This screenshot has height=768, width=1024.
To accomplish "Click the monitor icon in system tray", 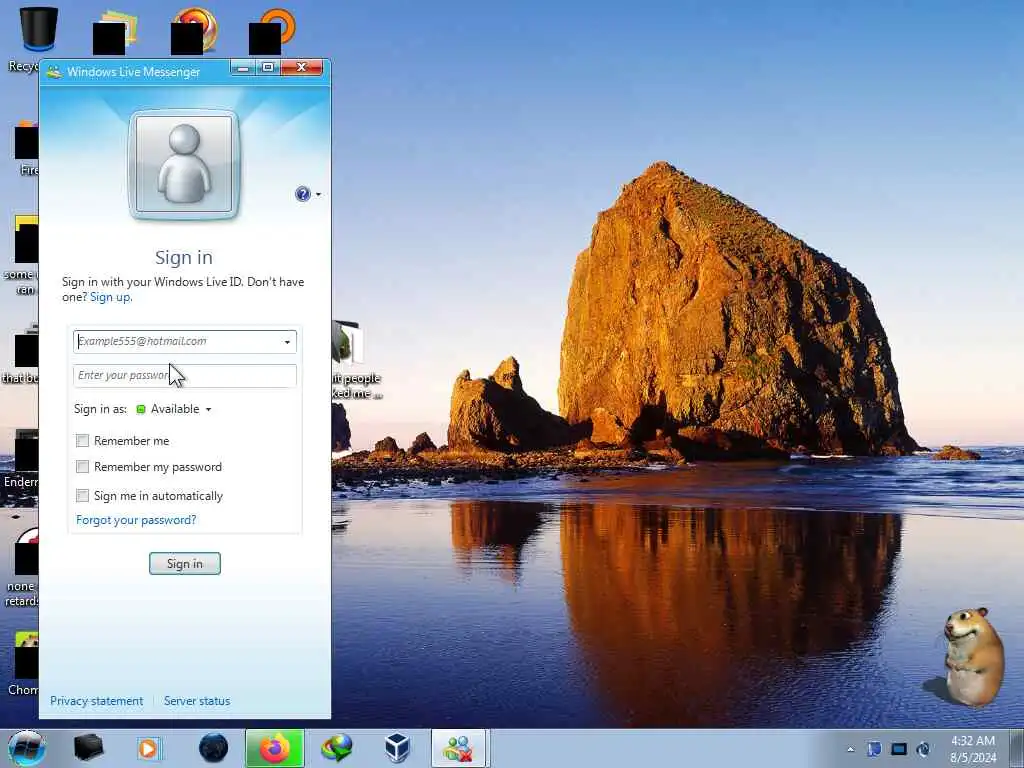I will tap(899, 749).
